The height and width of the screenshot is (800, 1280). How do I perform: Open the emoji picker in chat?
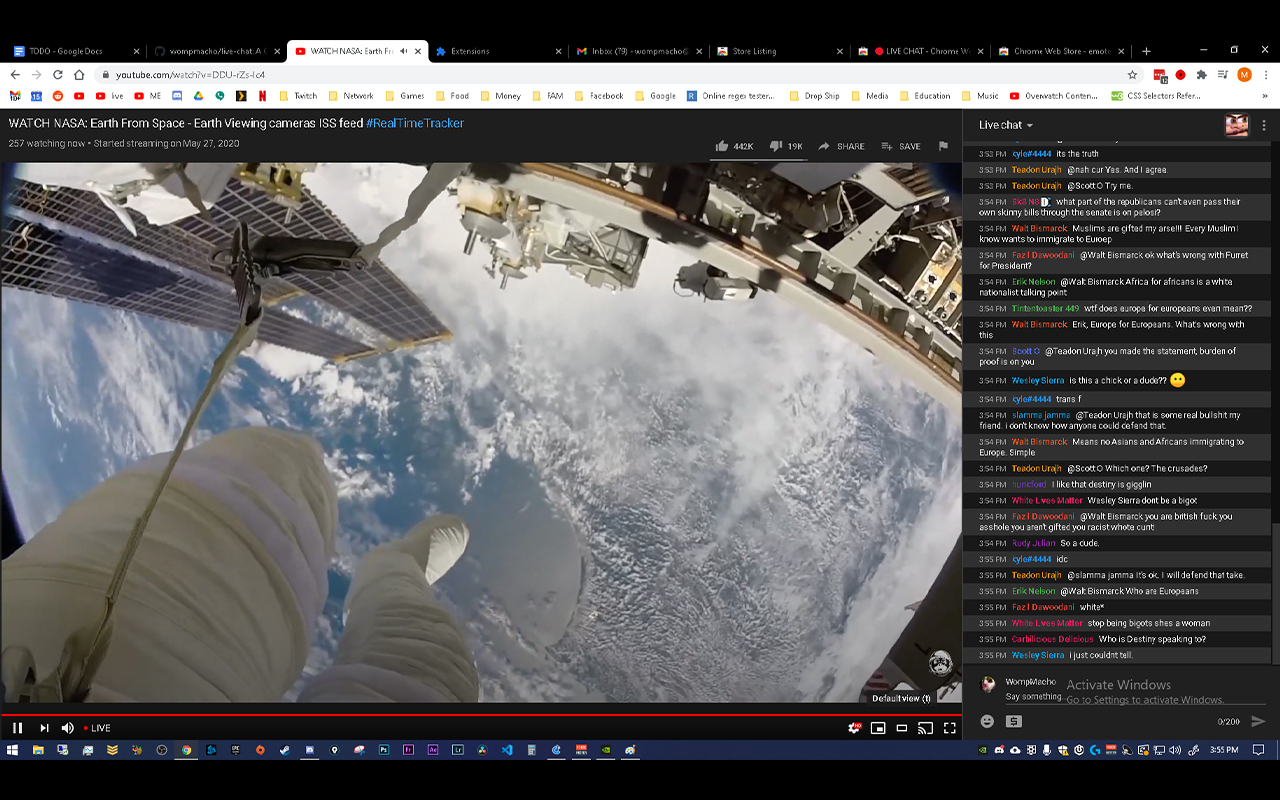987,721
